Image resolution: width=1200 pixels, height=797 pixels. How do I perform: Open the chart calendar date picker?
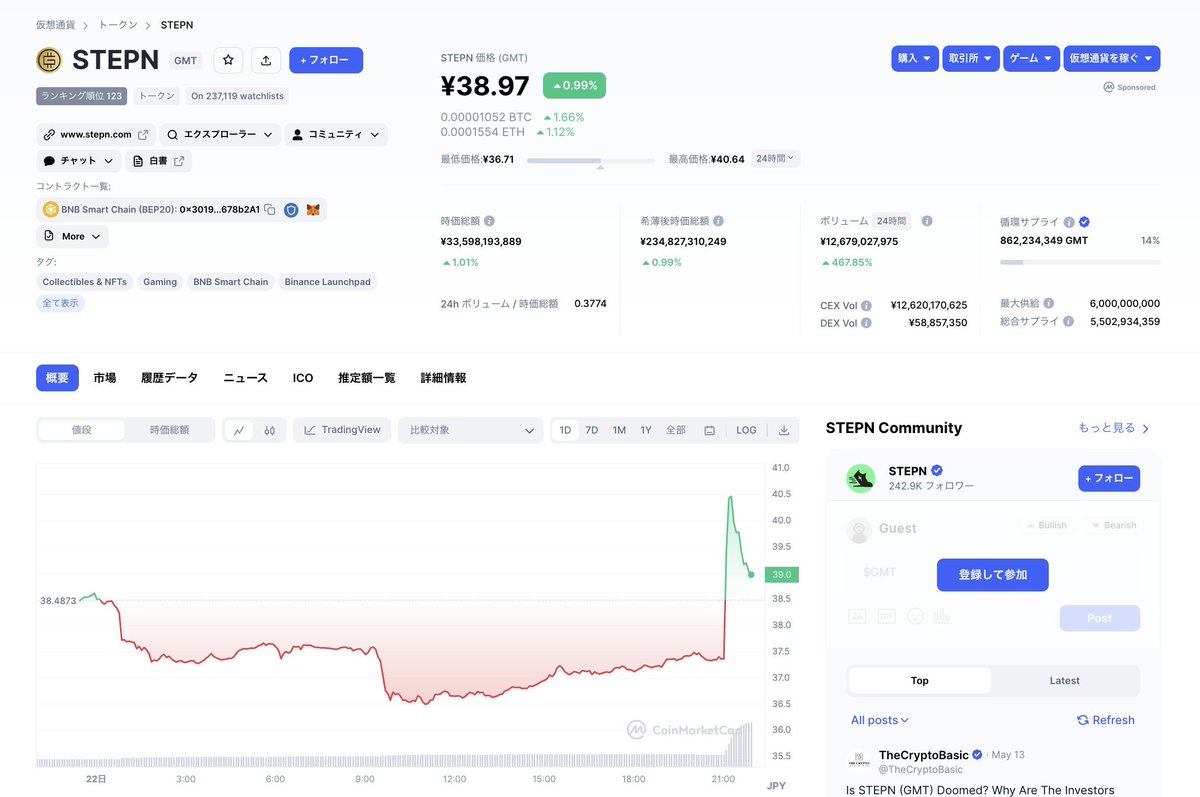pos(709,430)
